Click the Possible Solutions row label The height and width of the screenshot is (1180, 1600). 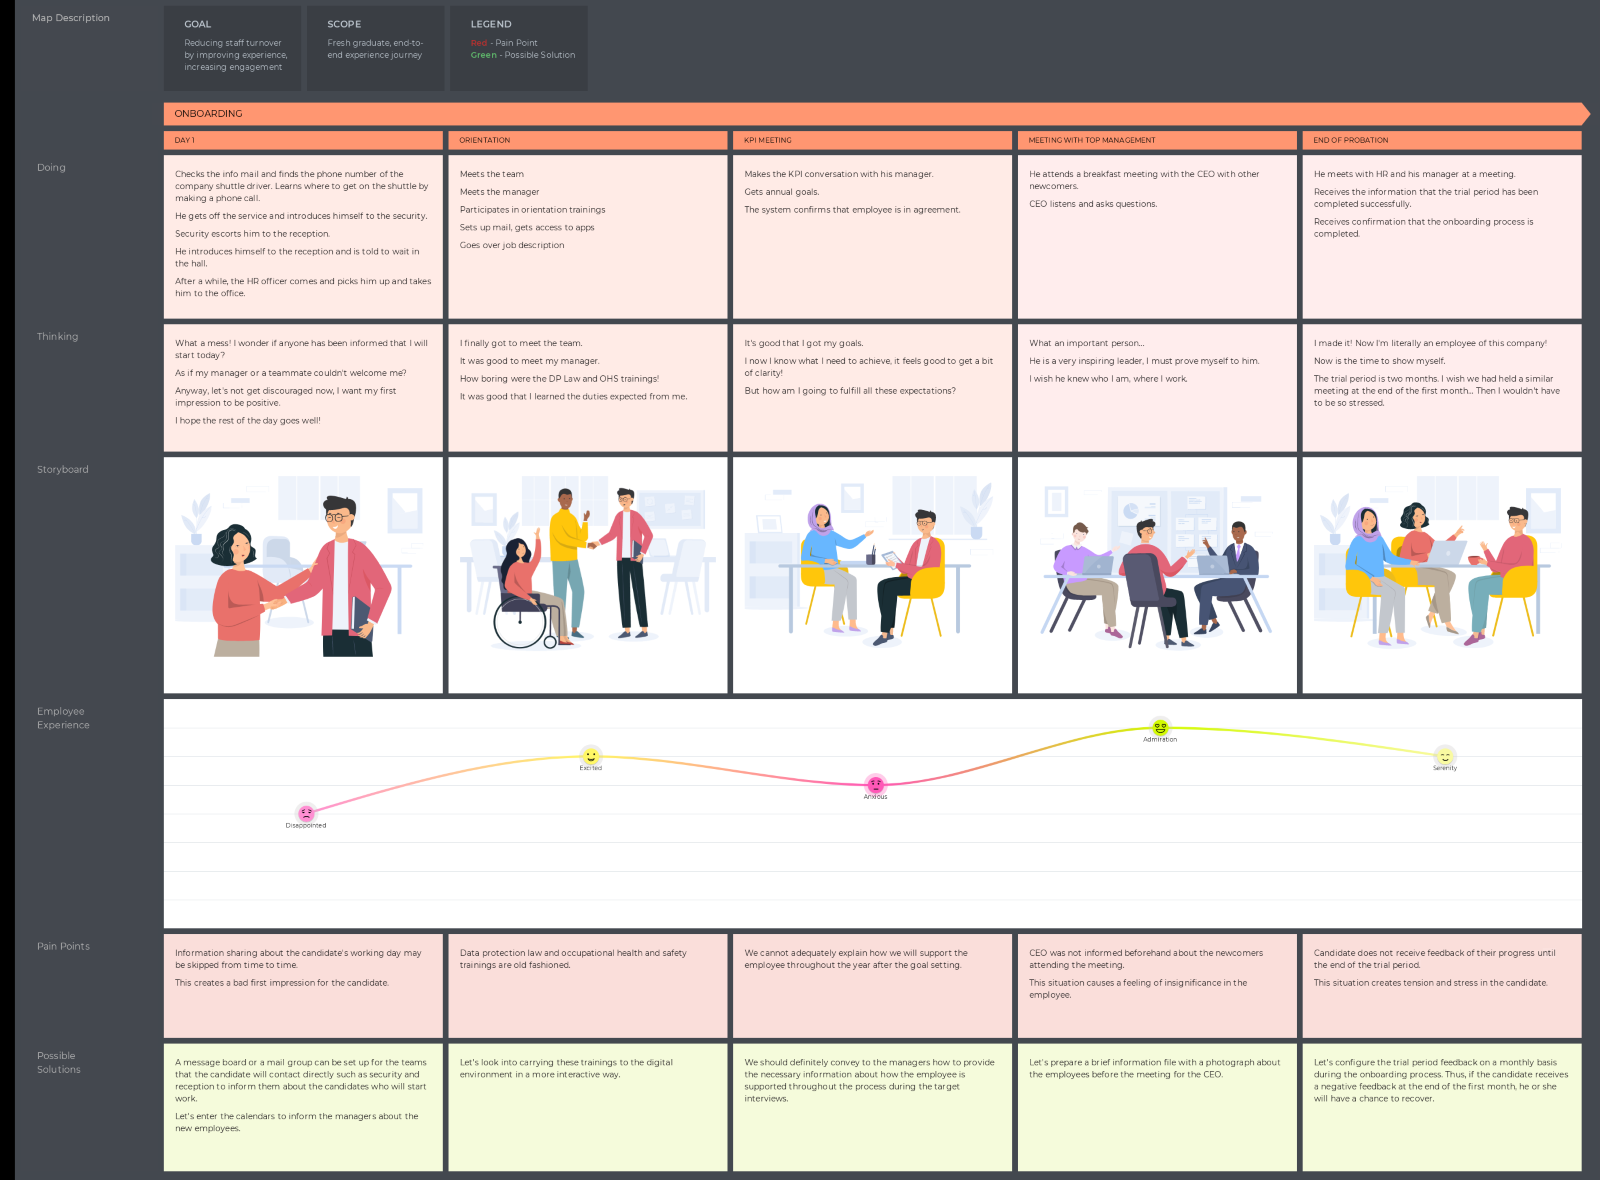pos(59,1062)
